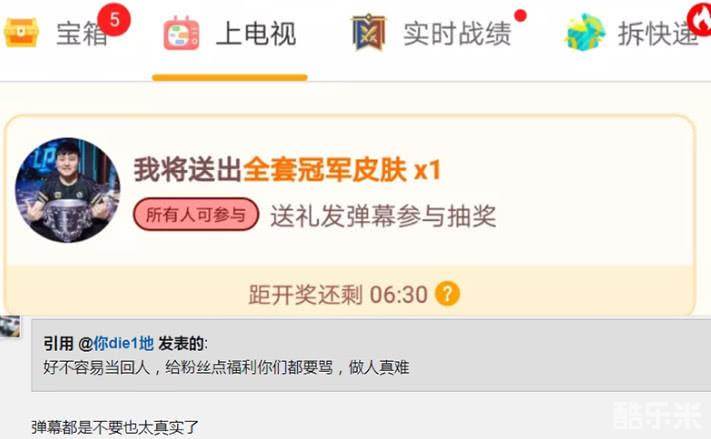711x439 pixels.
Task: Click the pink TV icon
Action: tap(181, 33)
